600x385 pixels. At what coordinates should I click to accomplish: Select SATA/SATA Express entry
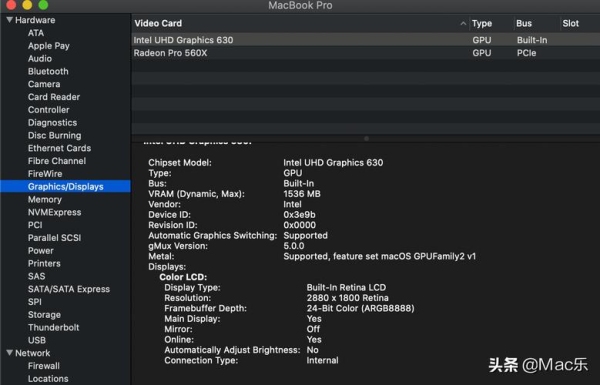(69, 289)
